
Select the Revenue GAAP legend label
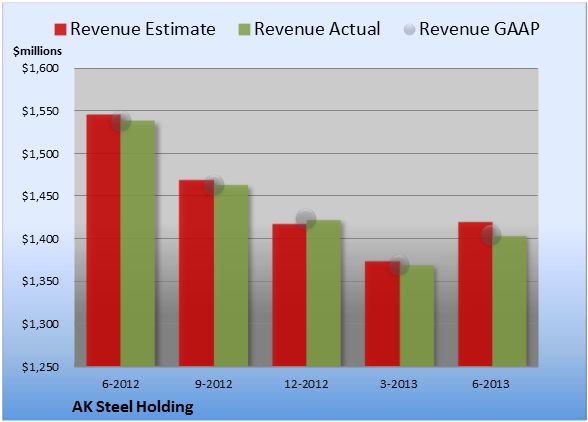point(479,29)
